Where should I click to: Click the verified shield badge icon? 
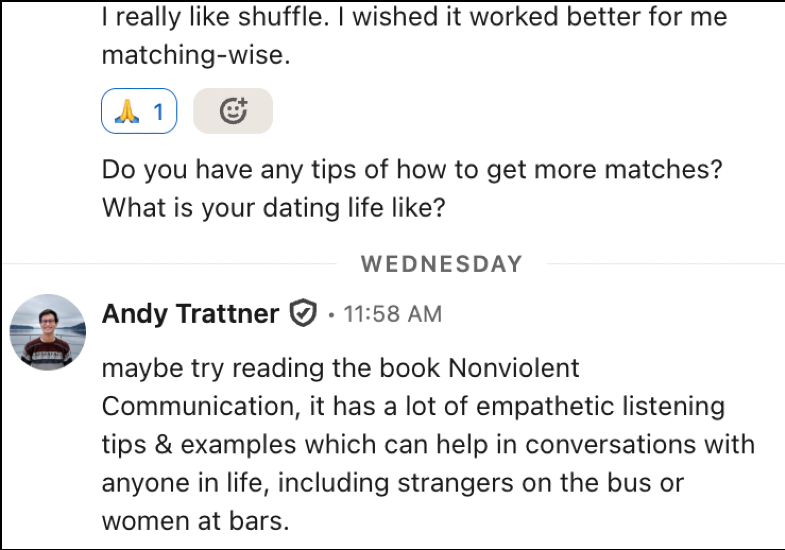click(303, 314)
